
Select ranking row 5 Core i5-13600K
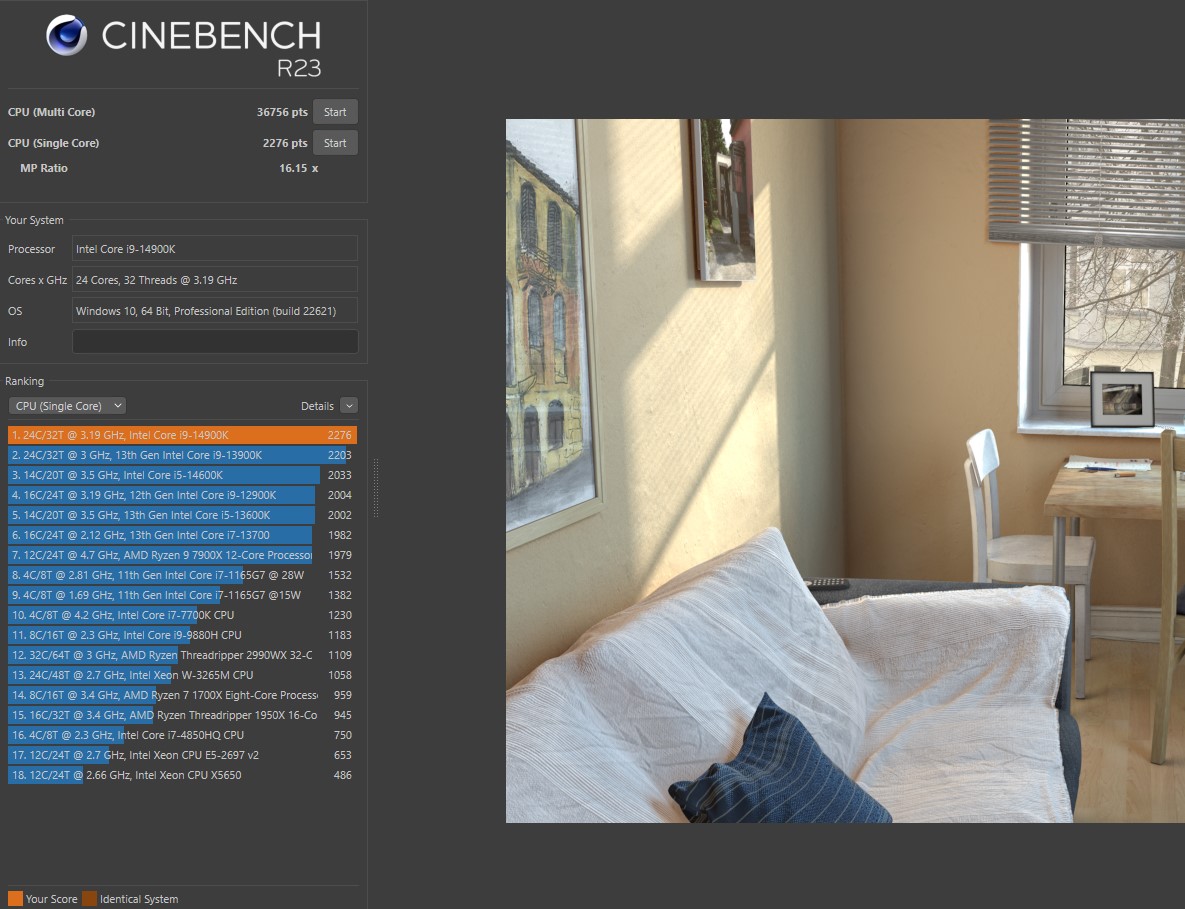182,515
